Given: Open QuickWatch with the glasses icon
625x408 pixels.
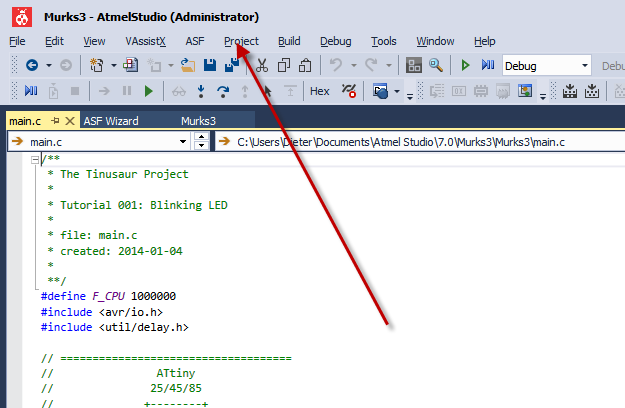Looking at the screenshot, I should [x=179, y=92].
